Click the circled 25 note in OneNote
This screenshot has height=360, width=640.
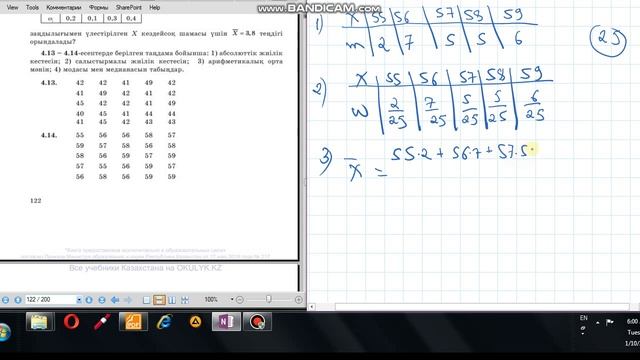point(608,41)
